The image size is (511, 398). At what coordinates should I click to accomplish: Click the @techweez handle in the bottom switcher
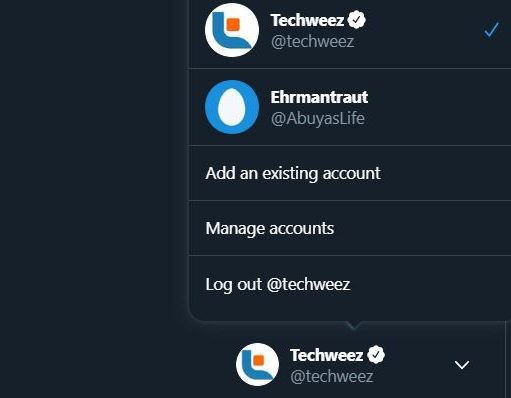(332, 377)
